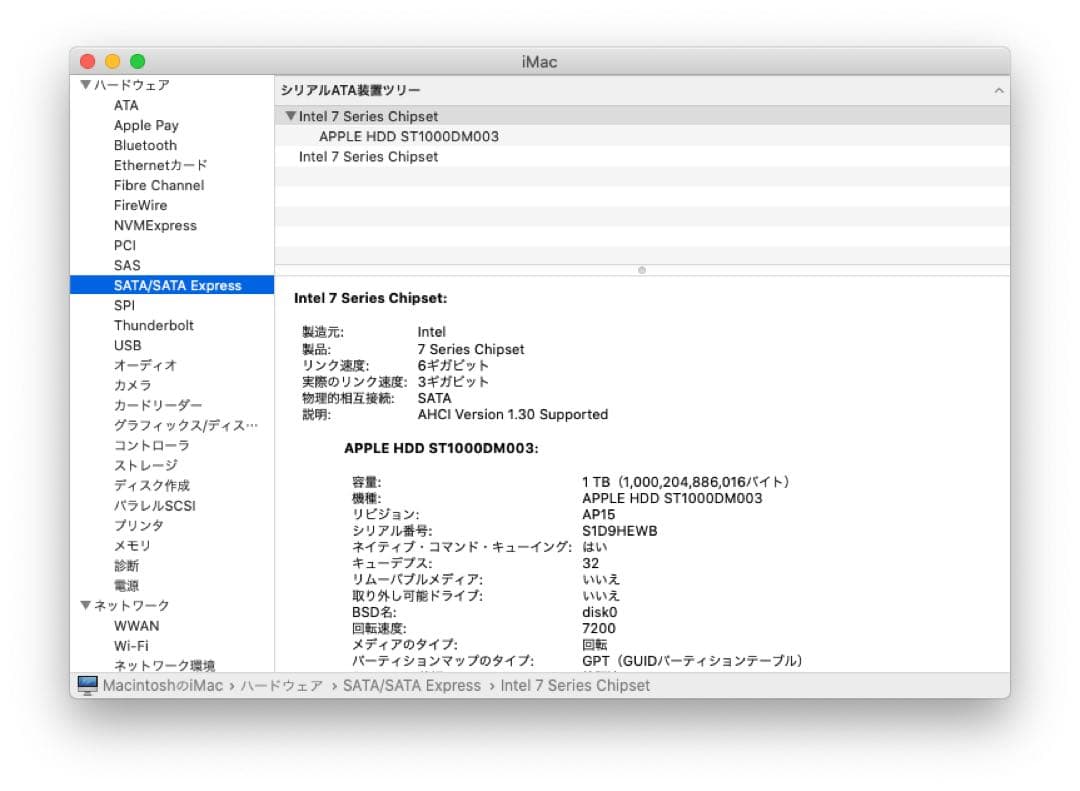Collapse the first Intel 7 Series Chipset tree node
The image size is (1080, 791).
291,116
